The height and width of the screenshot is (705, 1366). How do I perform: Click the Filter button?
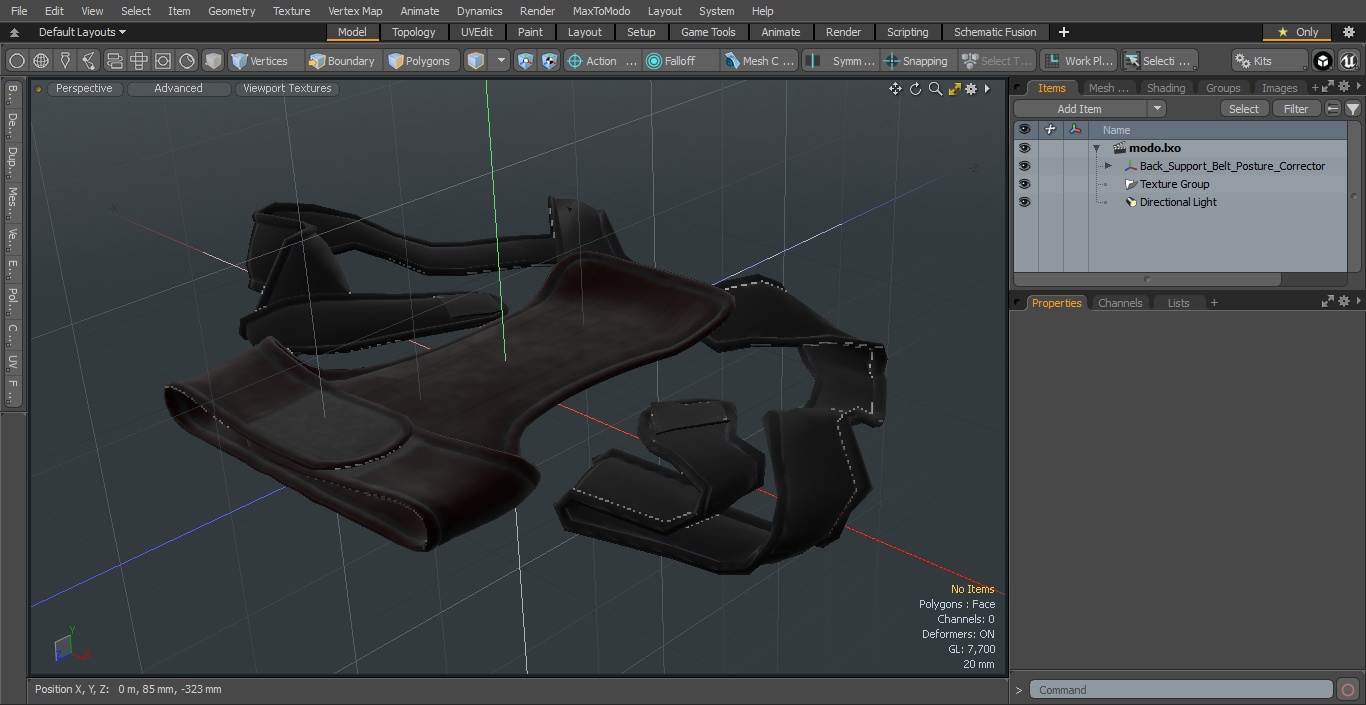(1296, 109)
